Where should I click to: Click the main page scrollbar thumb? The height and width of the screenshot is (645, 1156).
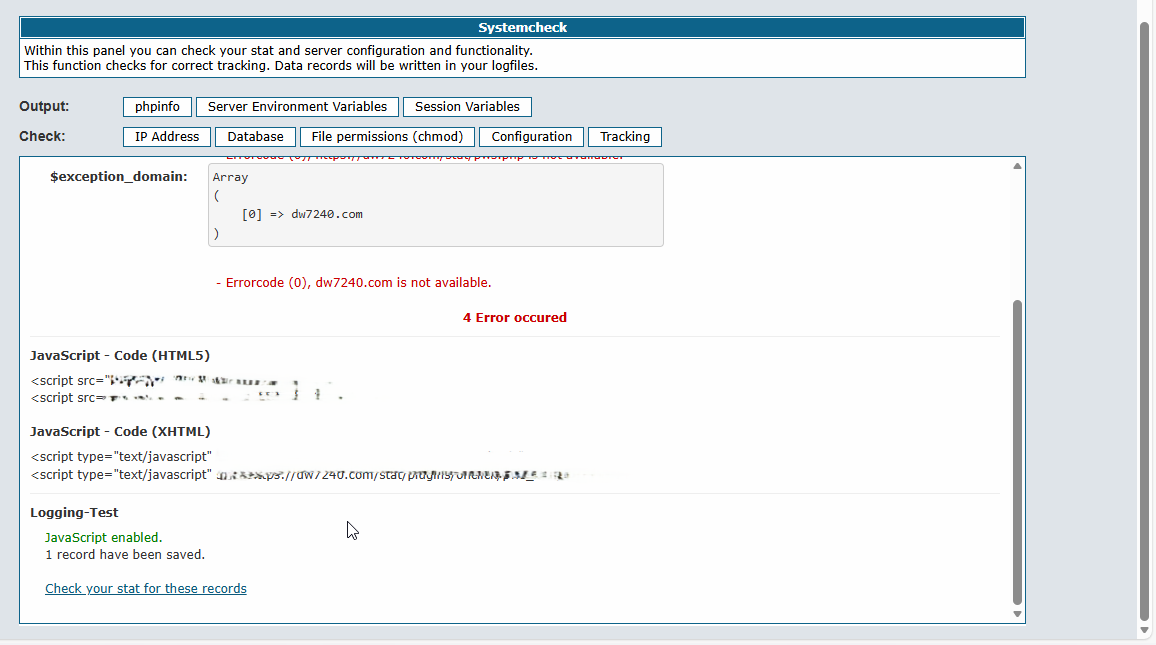click(1145, 320)
